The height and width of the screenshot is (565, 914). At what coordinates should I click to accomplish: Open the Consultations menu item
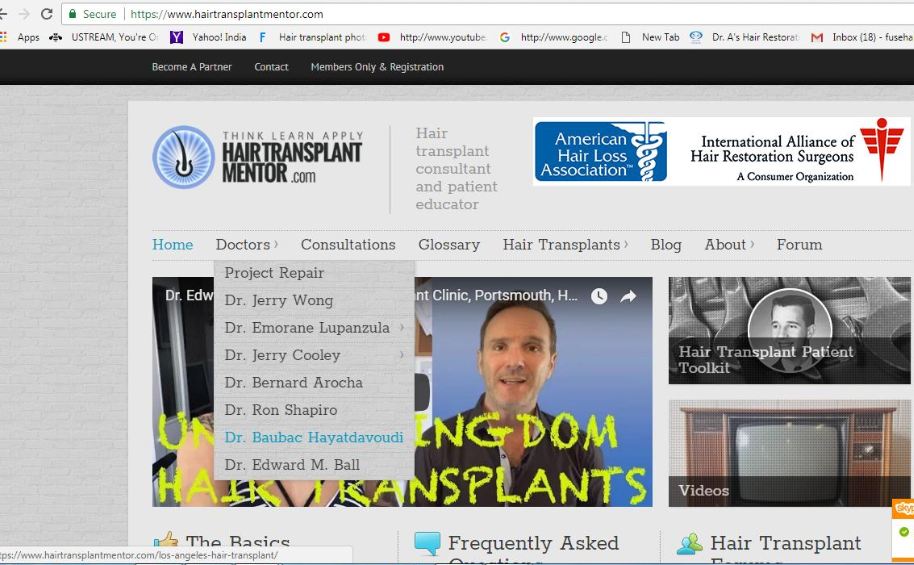point(348,245)
